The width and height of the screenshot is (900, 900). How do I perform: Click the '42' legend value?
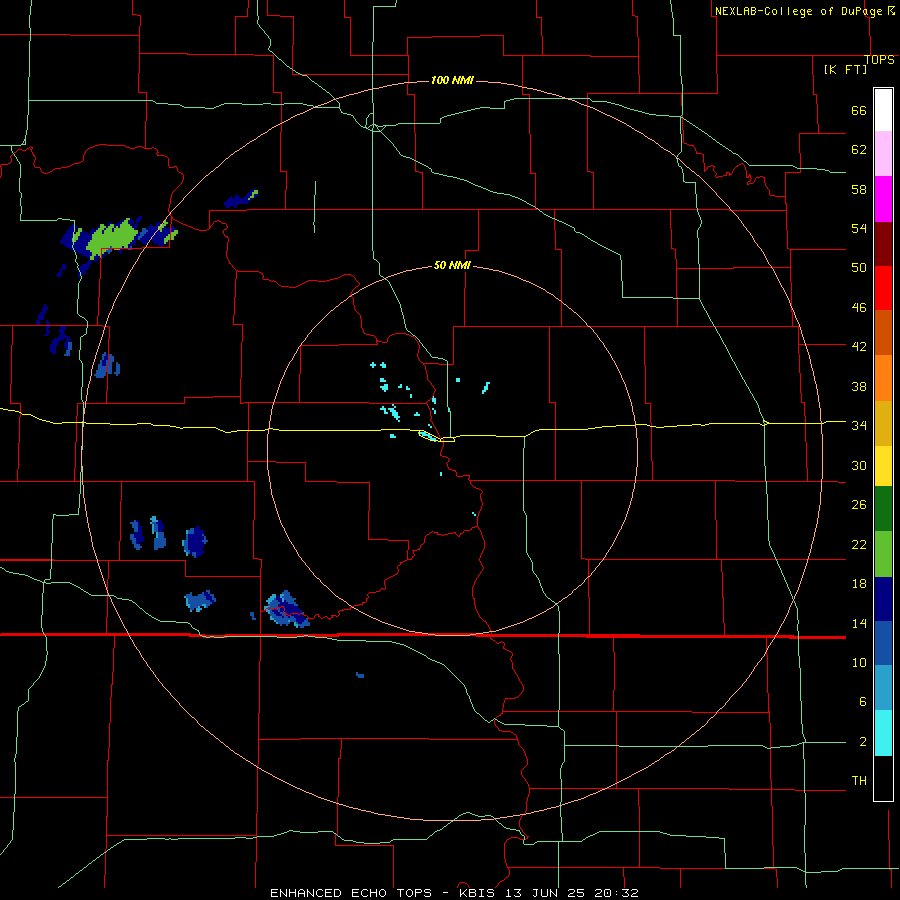point(859,346)
